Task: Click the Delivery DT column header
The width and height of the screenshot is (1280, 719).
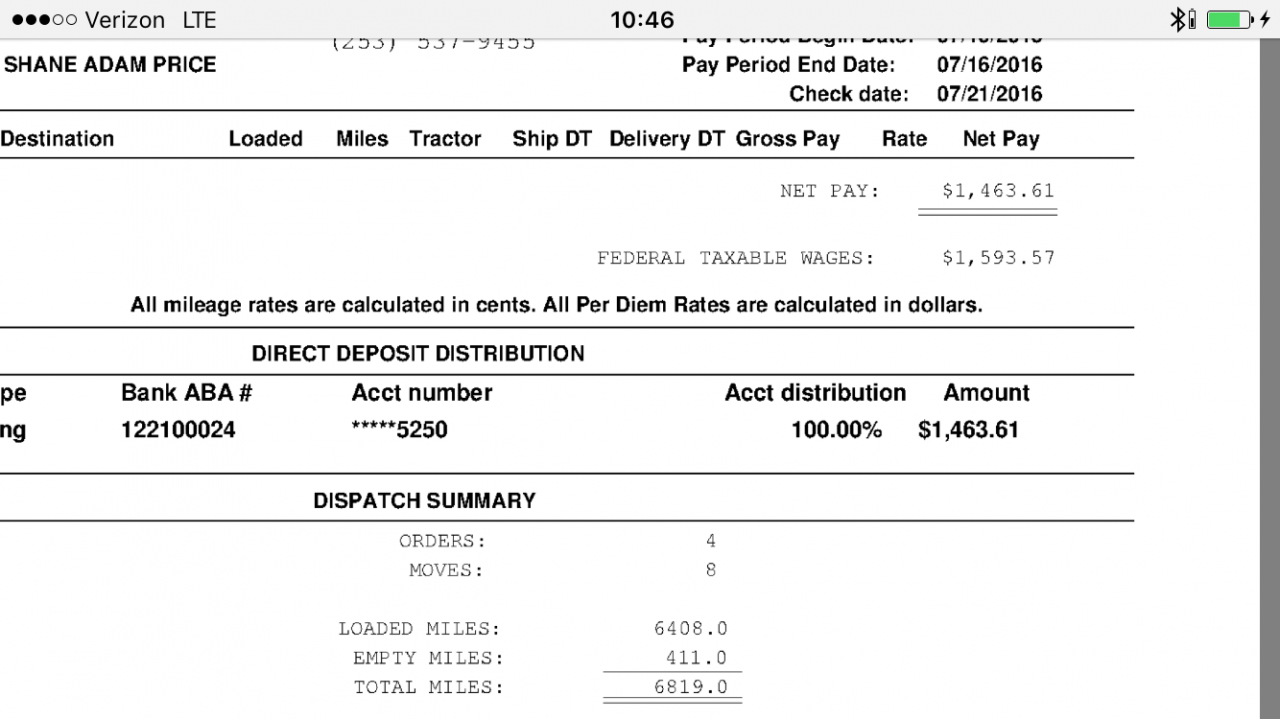Action: pos(667,139)
